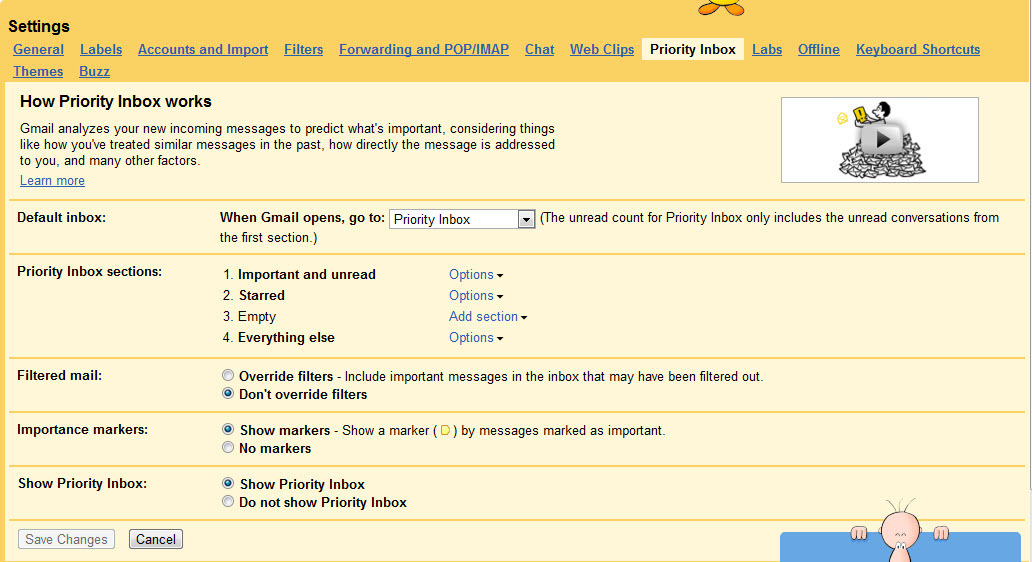Open the Labs tab

pyautogui.click(x=767, y=49)
